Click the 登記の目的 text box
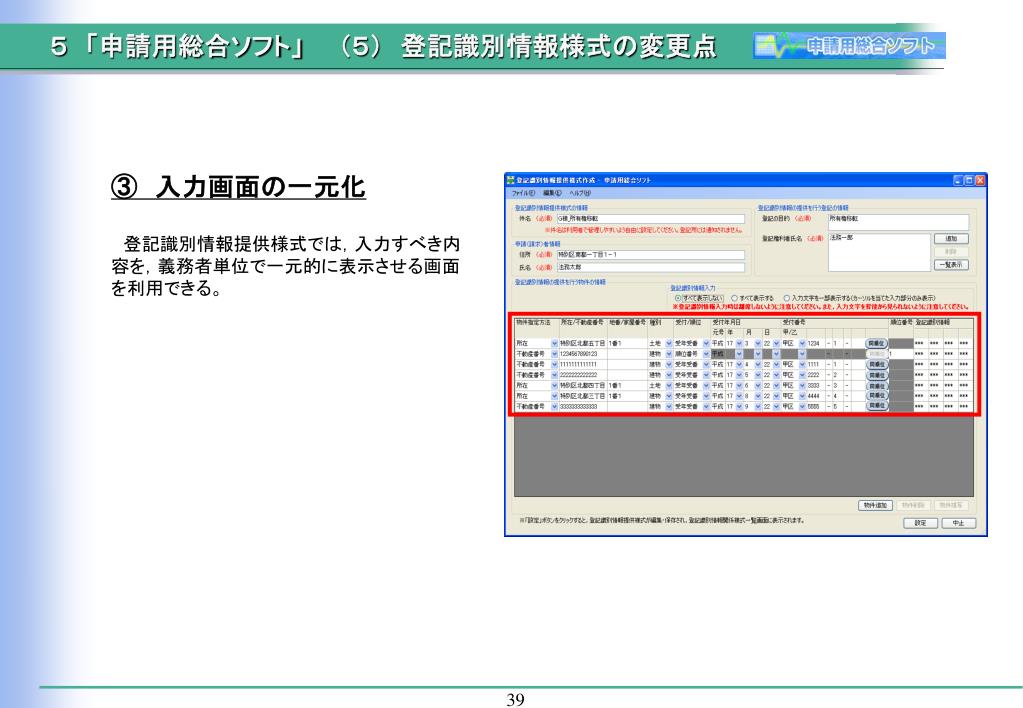Viewport: 1023px width, 708px height. click(x=898, y=223)
